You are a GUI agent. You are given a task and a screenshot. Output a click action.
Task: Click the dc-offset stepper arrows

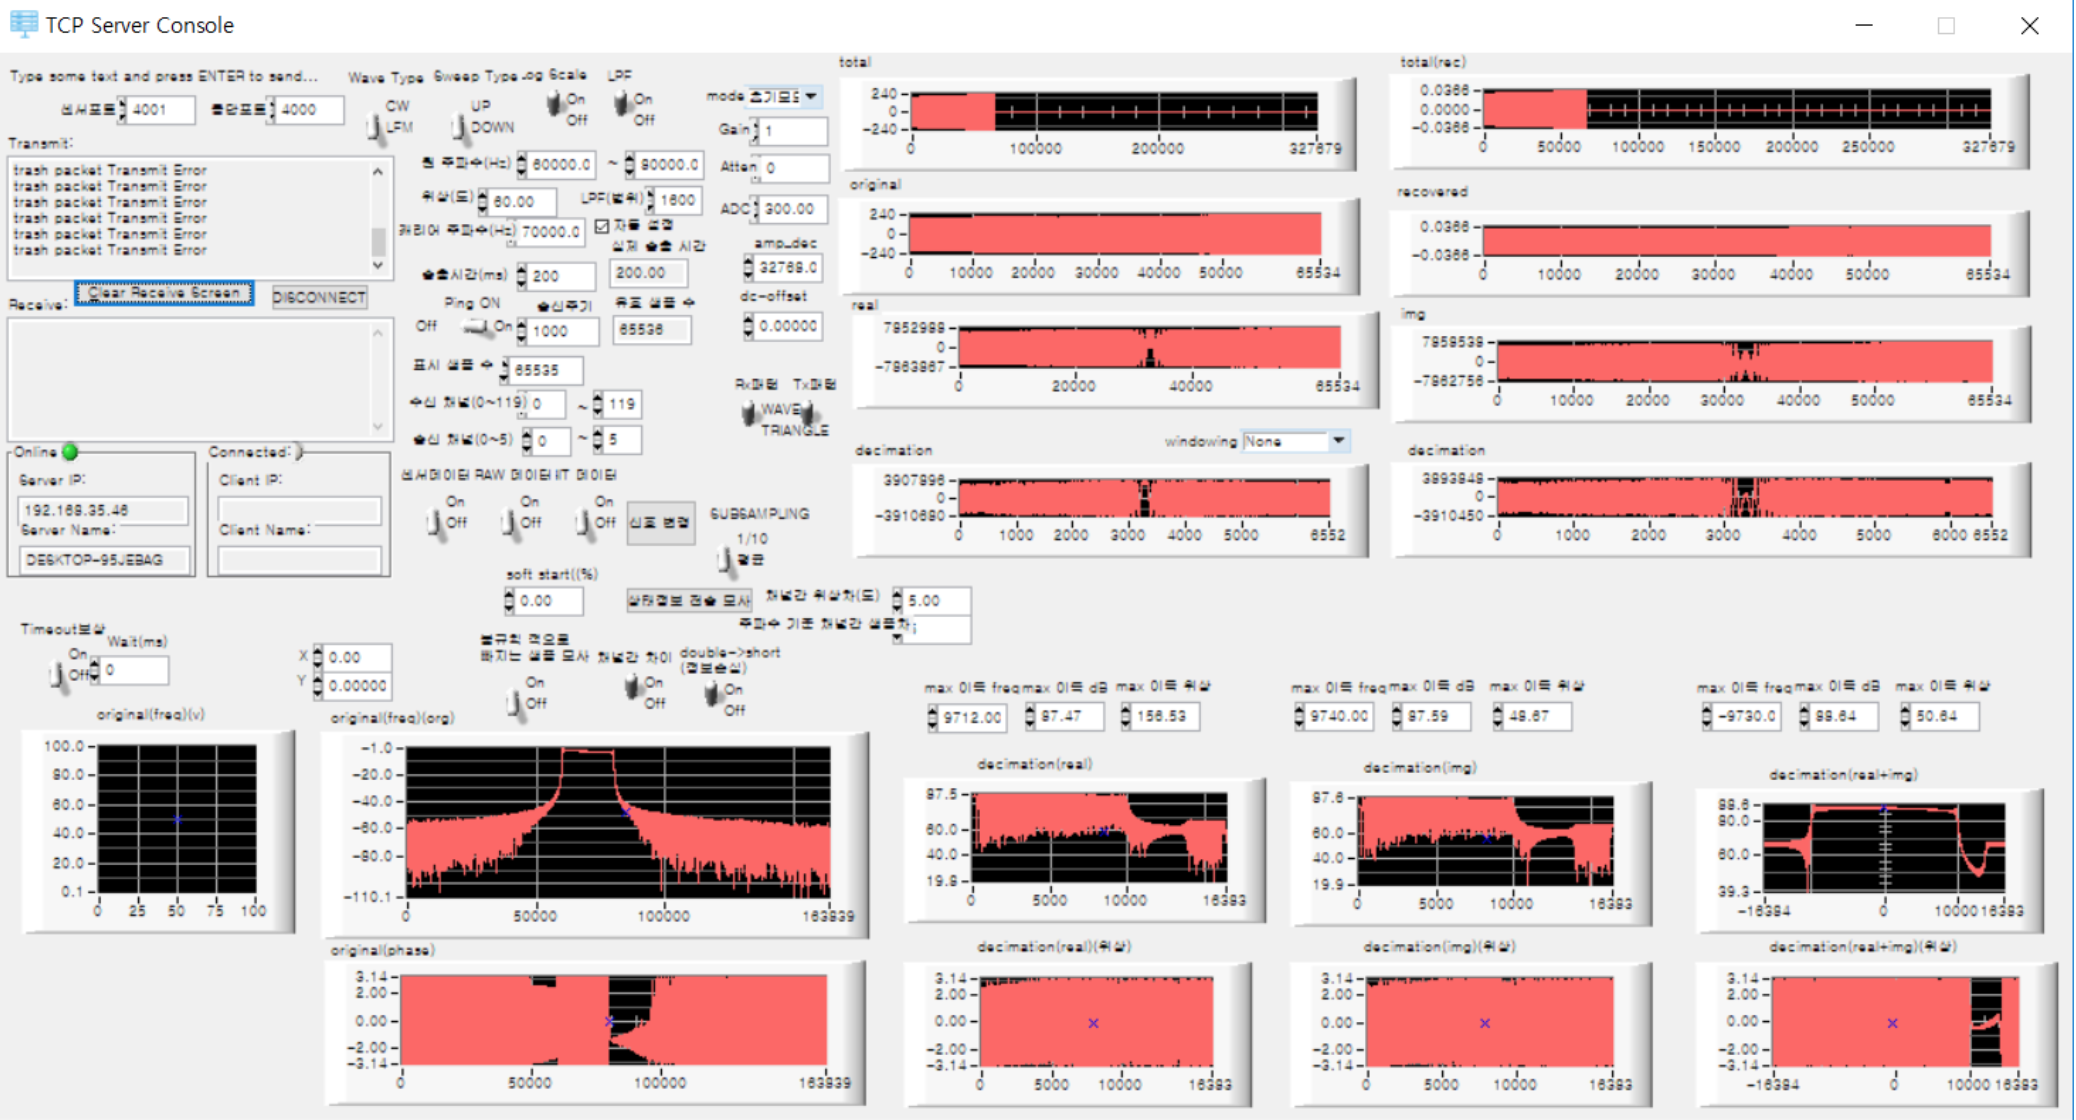(748, 325)
